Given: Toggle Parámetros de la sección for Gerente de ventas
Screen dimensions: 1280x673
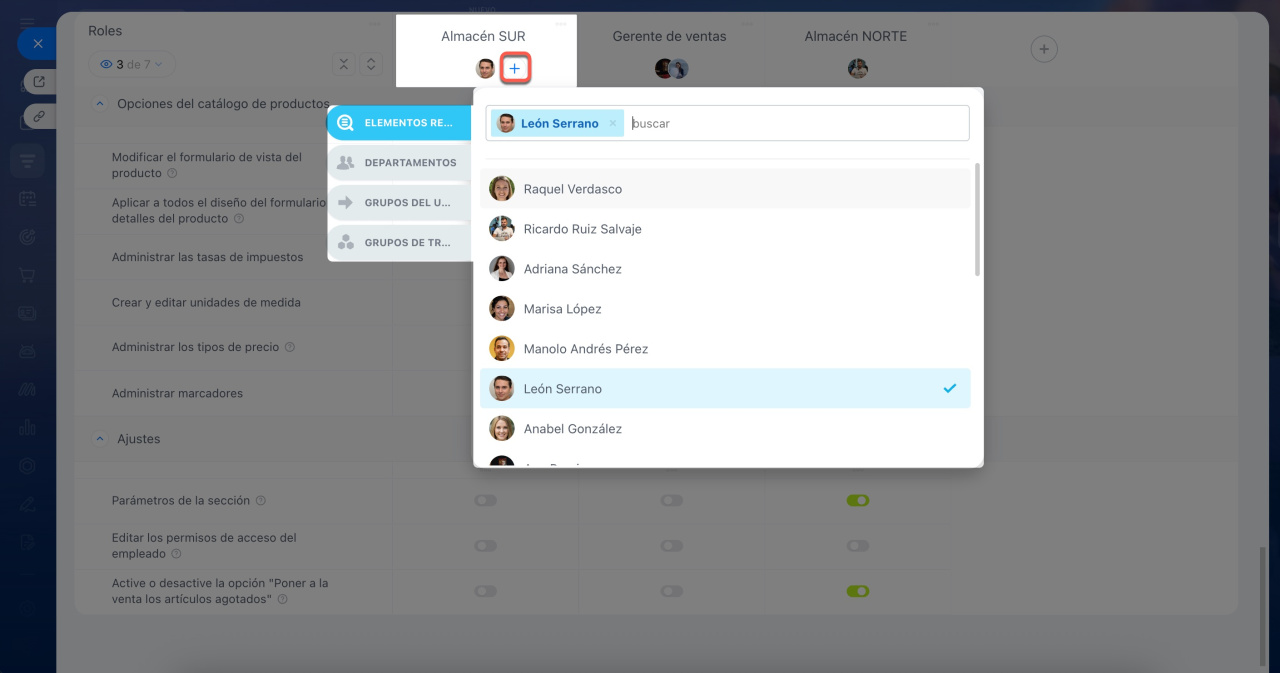Looking at the screenshot, I should click(671, 500).
